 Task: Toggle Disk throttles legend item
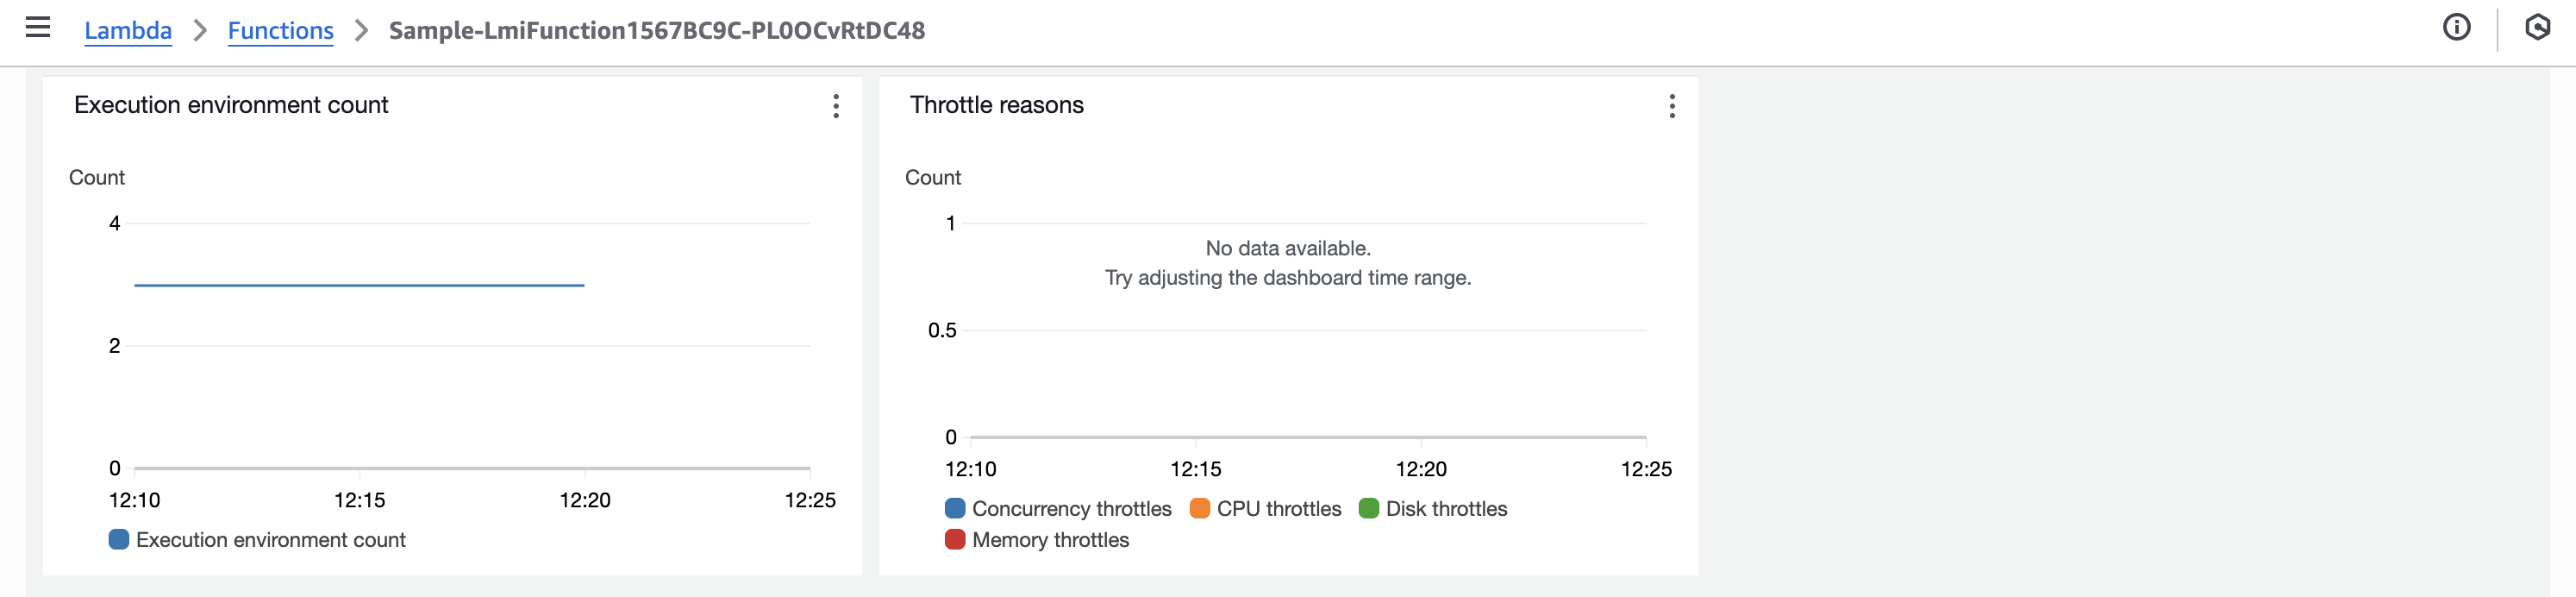coord(1445,509)
